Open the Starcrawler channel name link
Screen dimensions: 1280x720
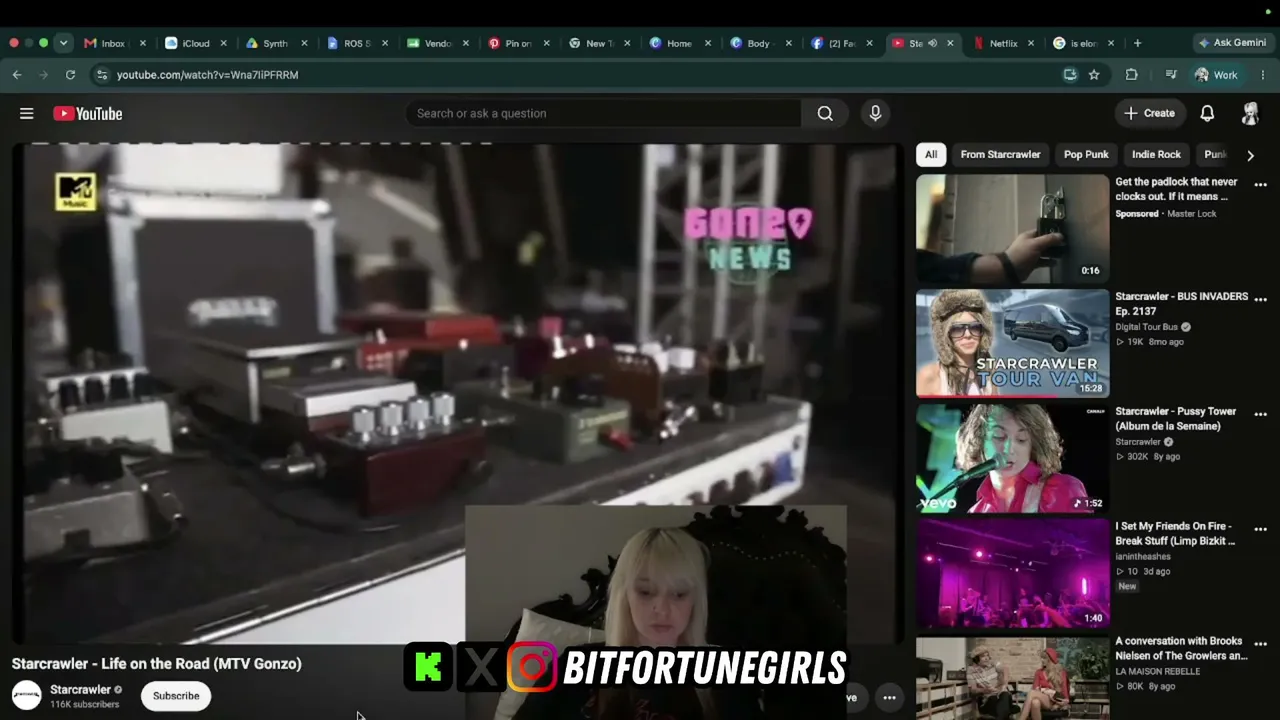pos(80,690)
